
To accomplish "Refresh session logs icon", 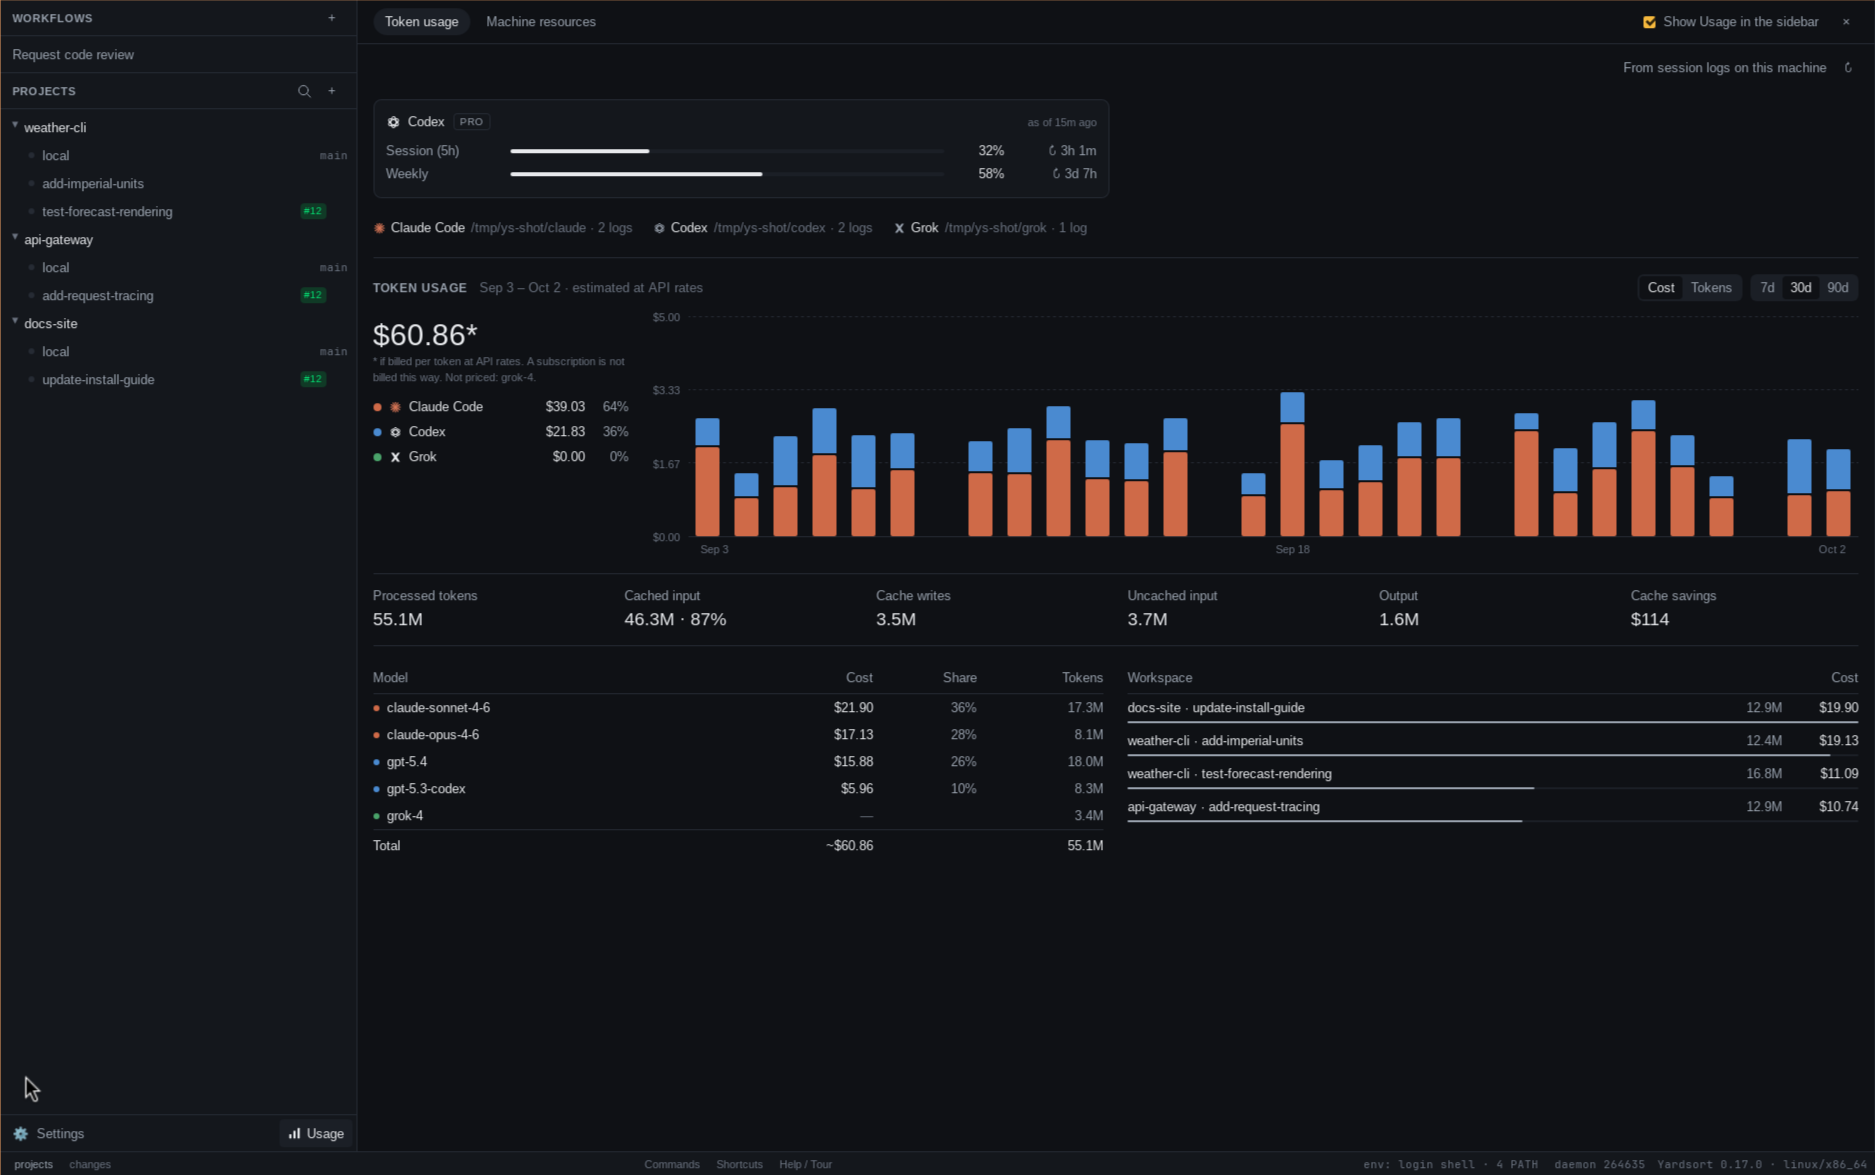I will point(1848,68).
